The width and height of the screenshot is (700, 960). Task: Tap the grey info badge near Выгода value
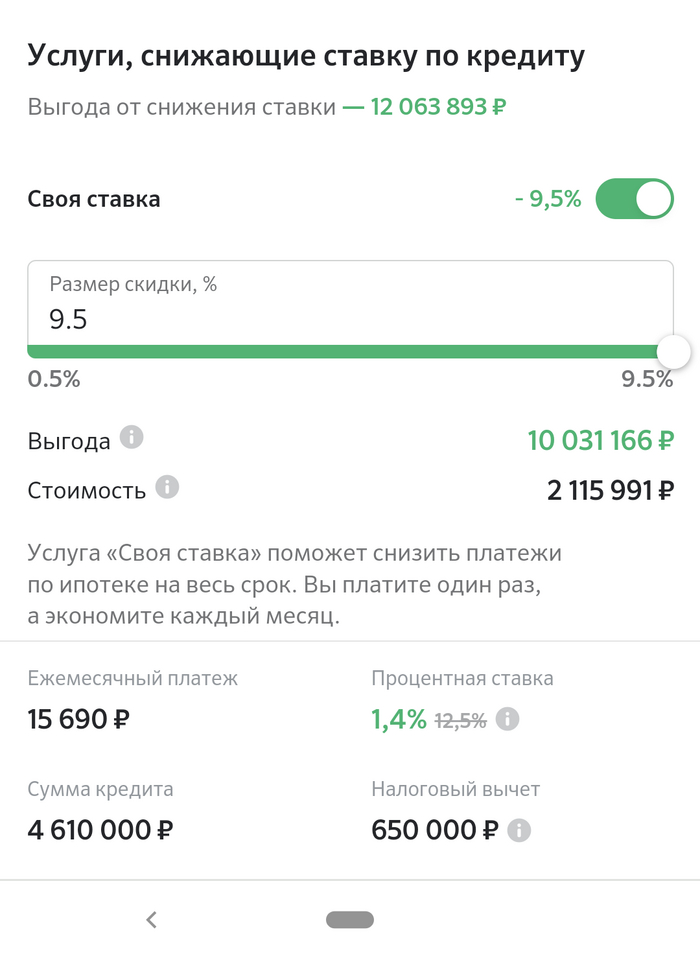[x=131, y=438]
